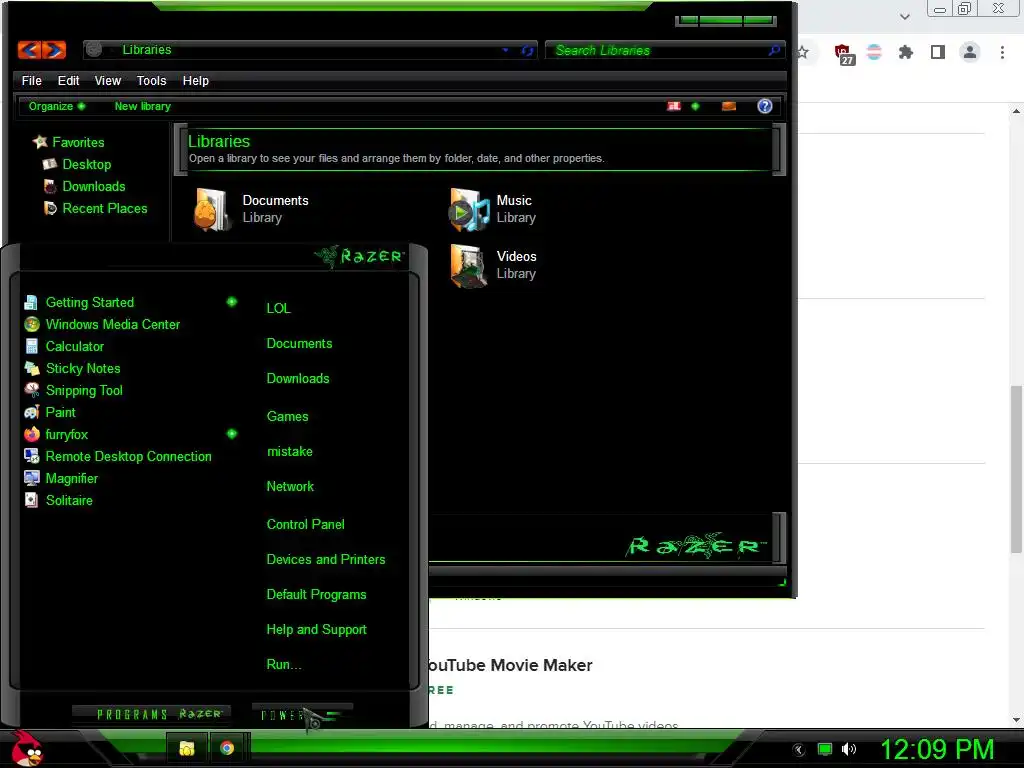Show hidden system tray icons
Viewport: 1024px width, 768px height.
click(798, 750)
